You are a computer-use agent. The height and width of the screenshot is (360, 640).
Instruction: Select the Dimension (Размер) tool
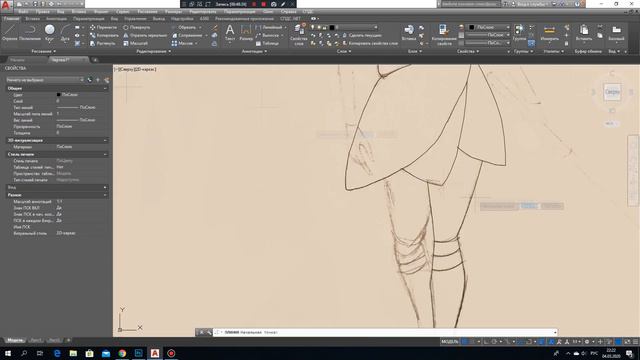pyautogui.click(x=246, y=32)
